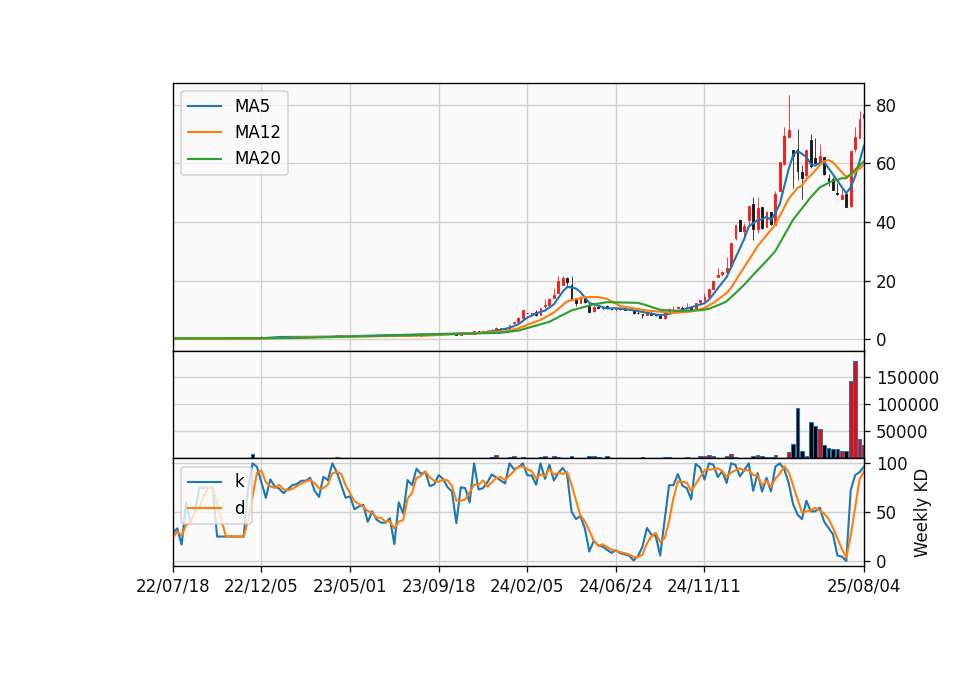Click the 24/06/24 date tick label
Viewport: 960px width, 690px height.
615,586
